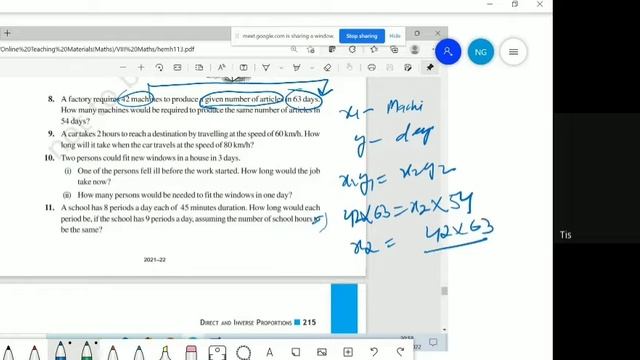Open the page view options

click(x=199, y=67)
